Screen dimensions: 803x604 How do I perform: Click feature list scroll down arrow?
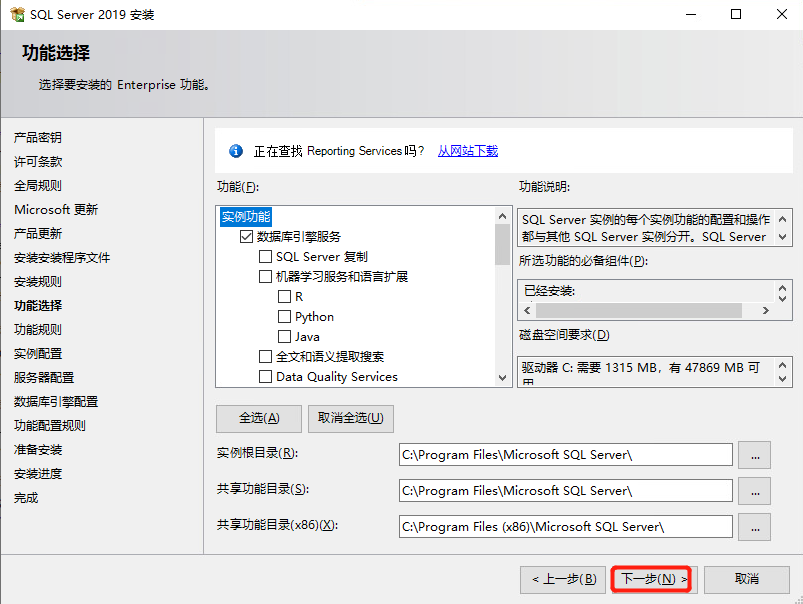502,378
